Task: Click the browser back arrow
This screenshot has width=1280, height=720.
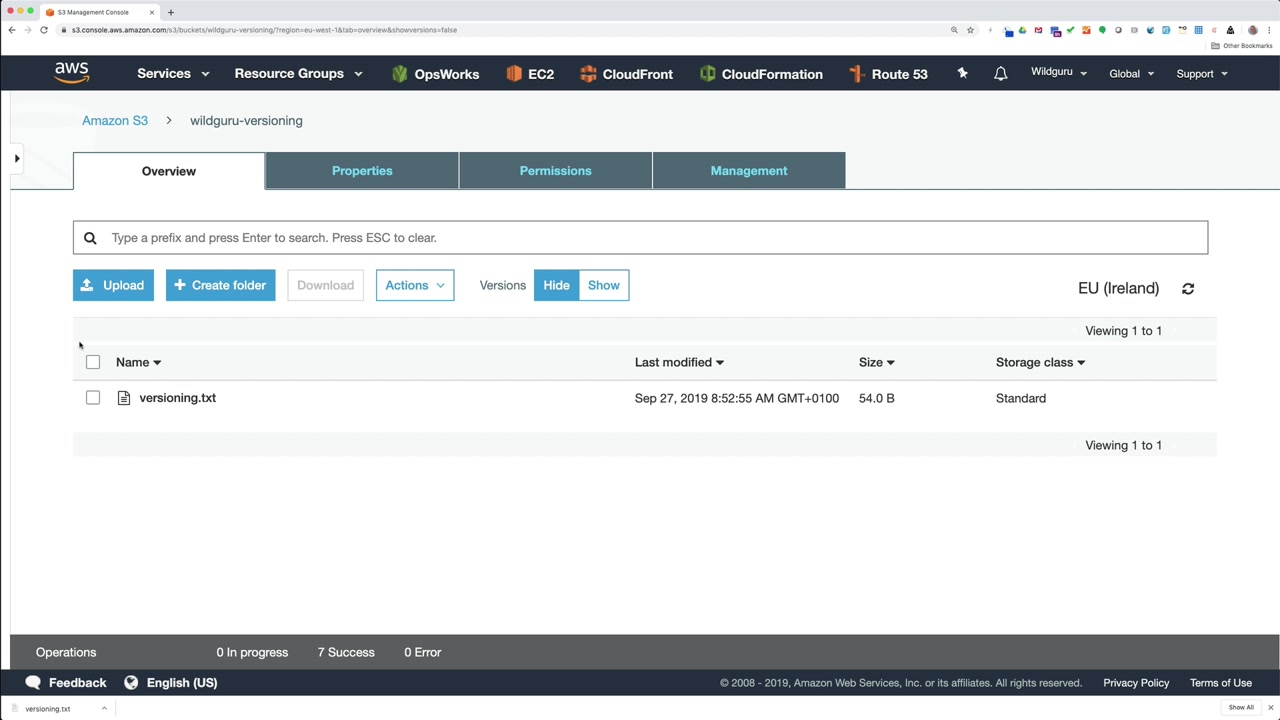Action: 12,30
